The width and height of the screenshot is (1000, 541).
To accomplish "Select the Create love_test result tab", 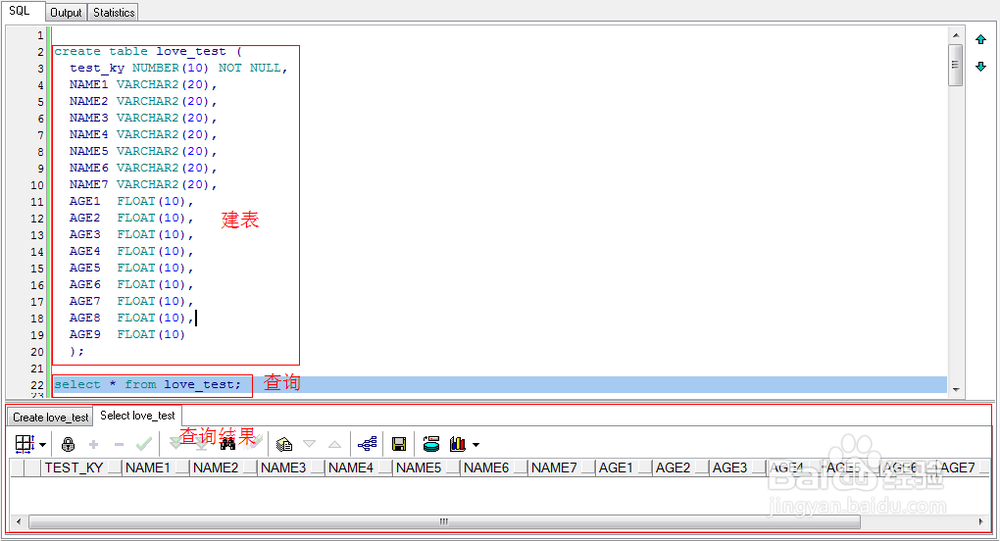I will point(51,417).
